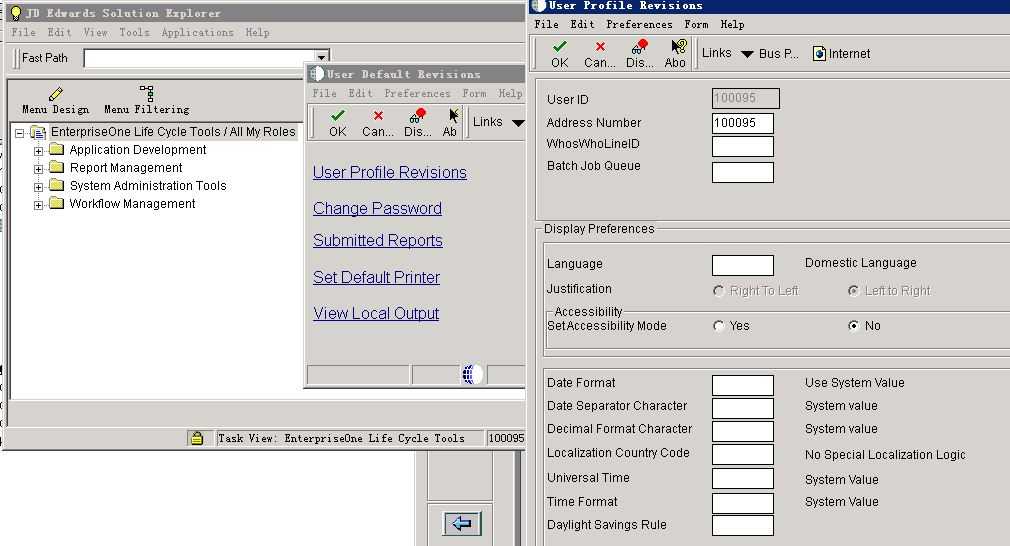Click into the Fast Path input field
This screenshot has height=546, width=1010.
200,58
